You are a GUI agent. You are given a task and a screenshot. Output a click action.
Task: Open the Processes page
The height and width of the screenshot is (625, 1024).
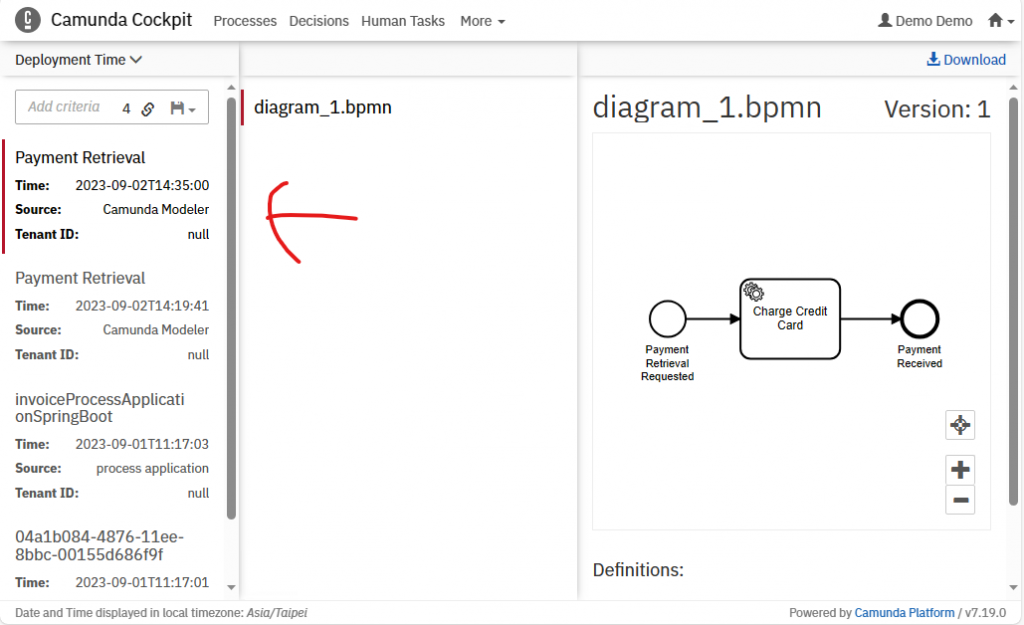tap(245, 21)
